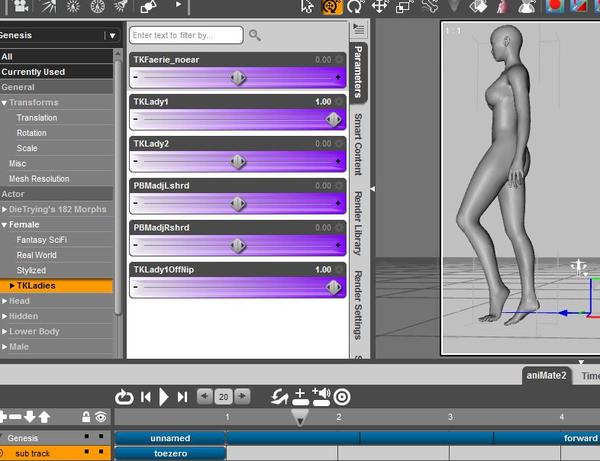Open the Render Settings side tab

click(x=358, y=305)
